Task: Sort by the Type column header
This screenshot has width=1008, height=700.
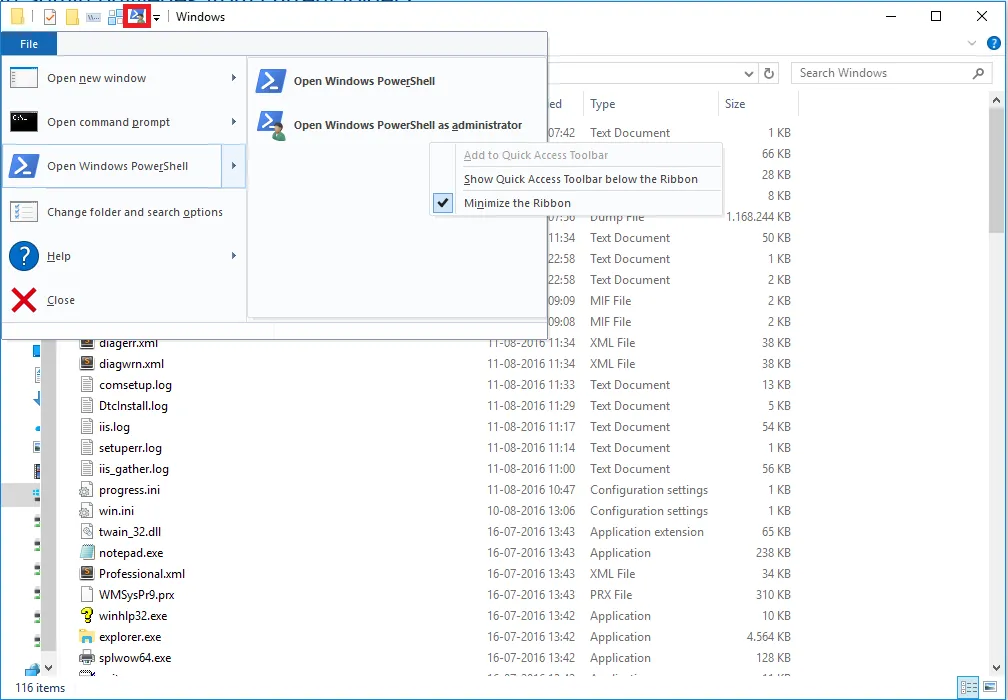Action: pyautogui.click(x=650, y=103)
